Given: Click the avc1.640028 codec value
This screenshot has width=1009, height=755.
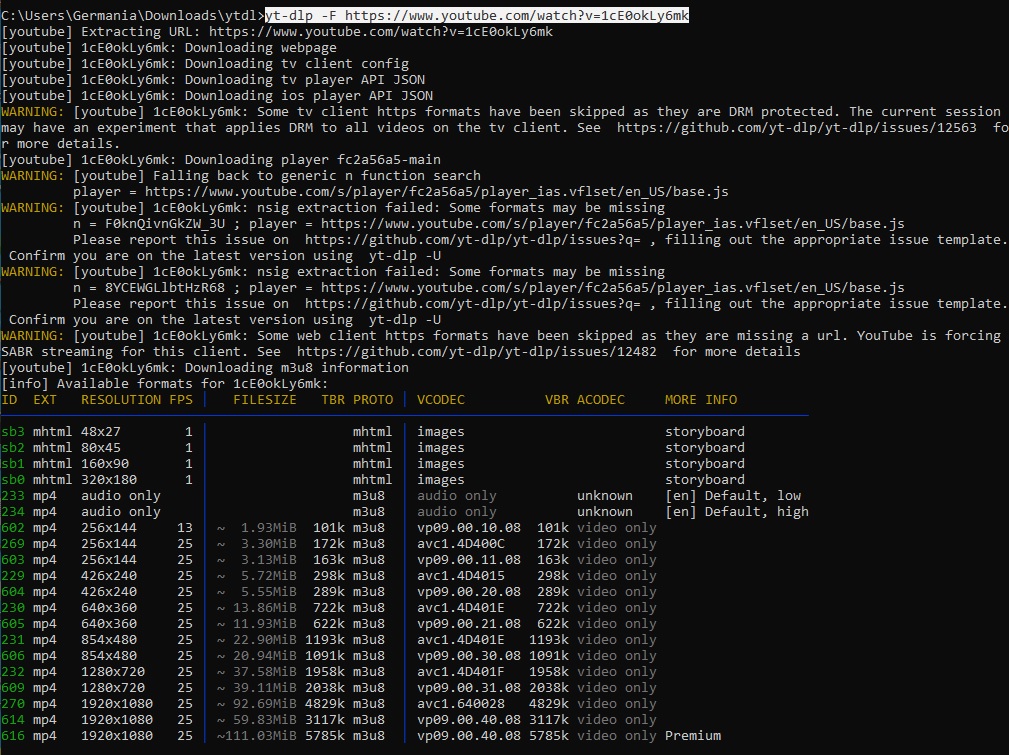Looking at the screenshot, I should pyautogui.click(x=461, y=704).
